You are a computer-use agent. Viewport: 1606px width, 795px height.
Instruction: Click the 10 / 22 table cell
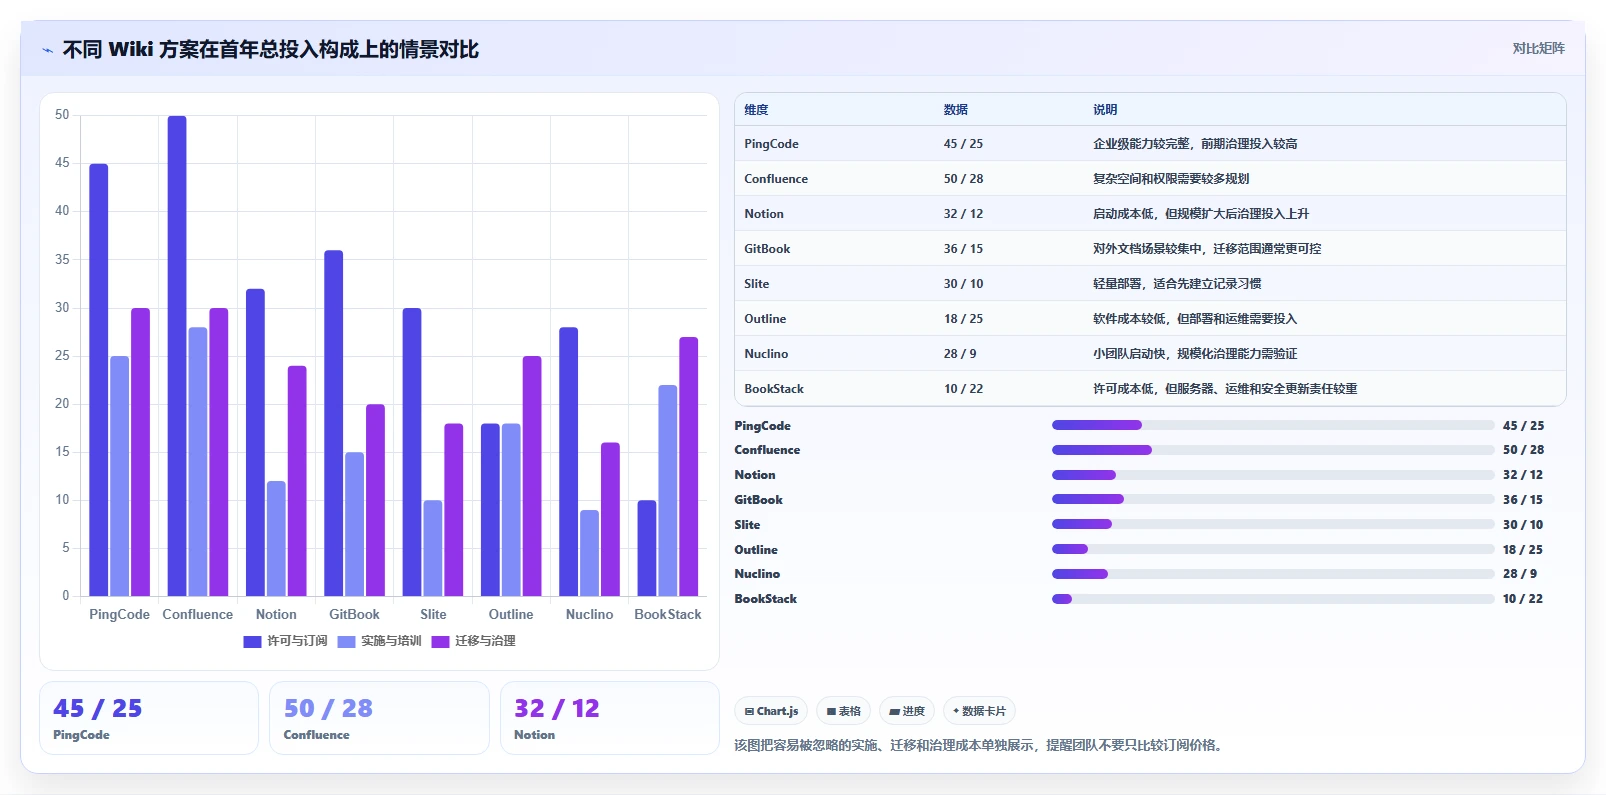pos(963,389)
